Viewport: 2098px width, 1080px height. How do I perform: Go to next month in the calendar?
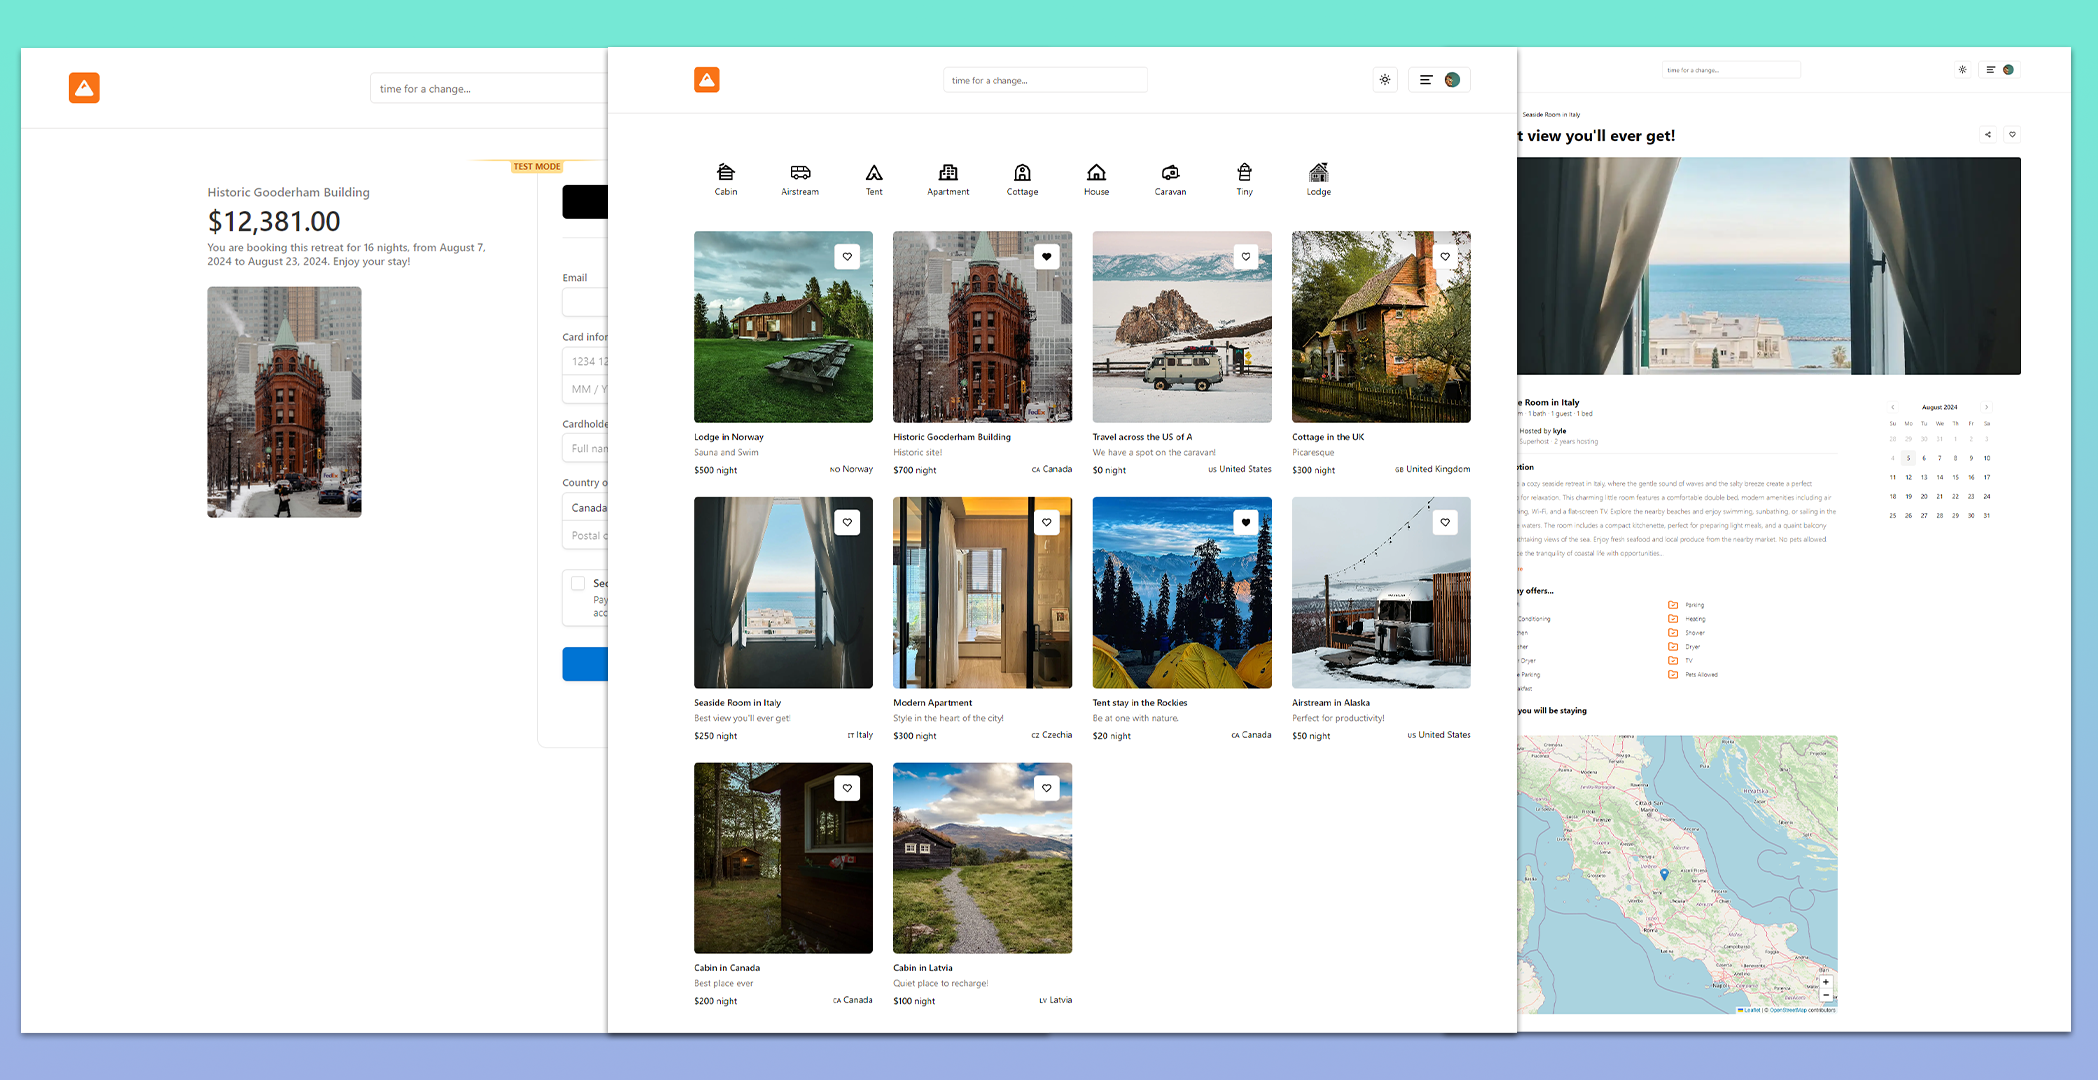pos(1986,407)
